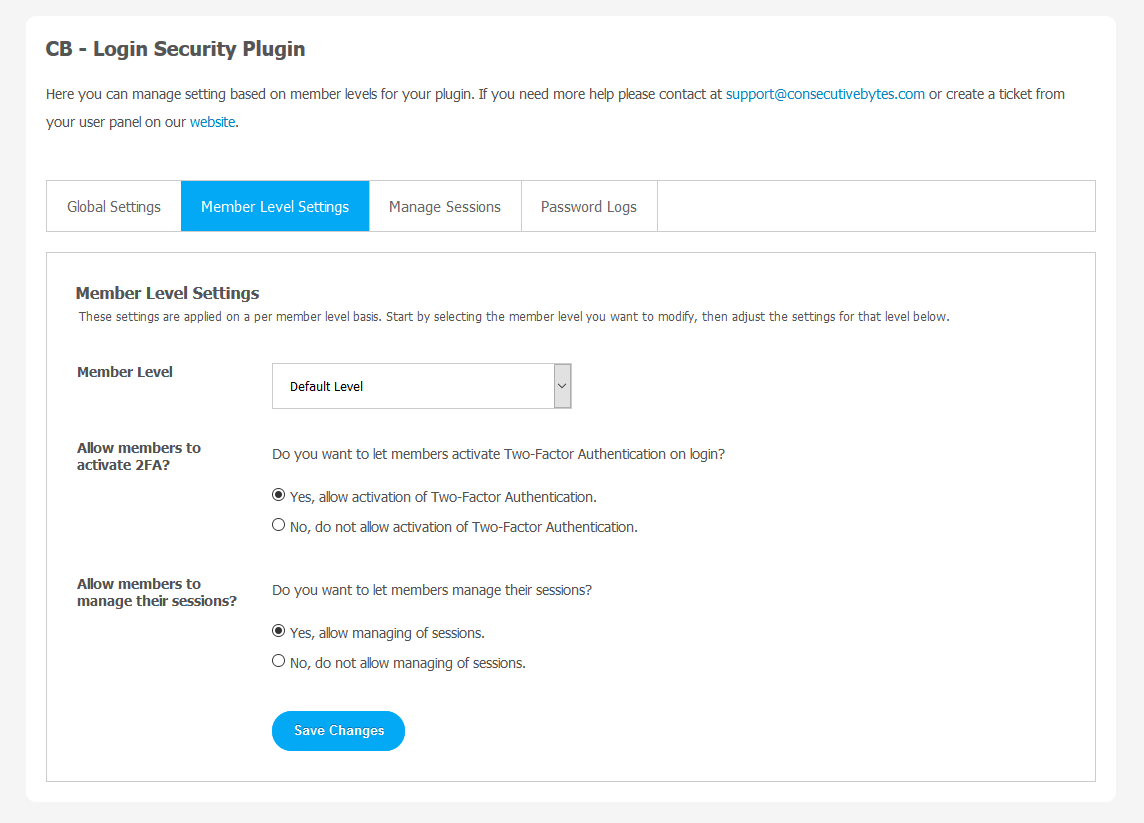Switch to the Global Settings tab
This screenshot has width=1144, height=823.
coord(114,207)
